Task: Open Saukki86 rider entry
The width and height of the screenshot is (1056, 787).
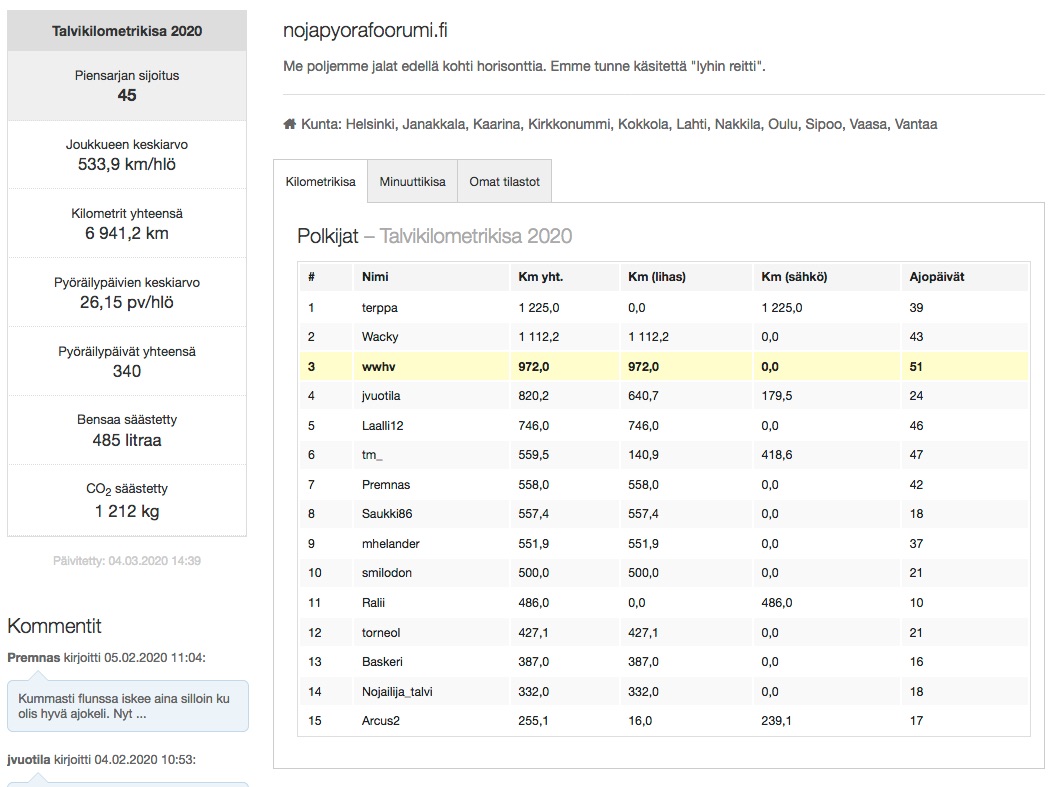Action: click(x=386, y=514)
